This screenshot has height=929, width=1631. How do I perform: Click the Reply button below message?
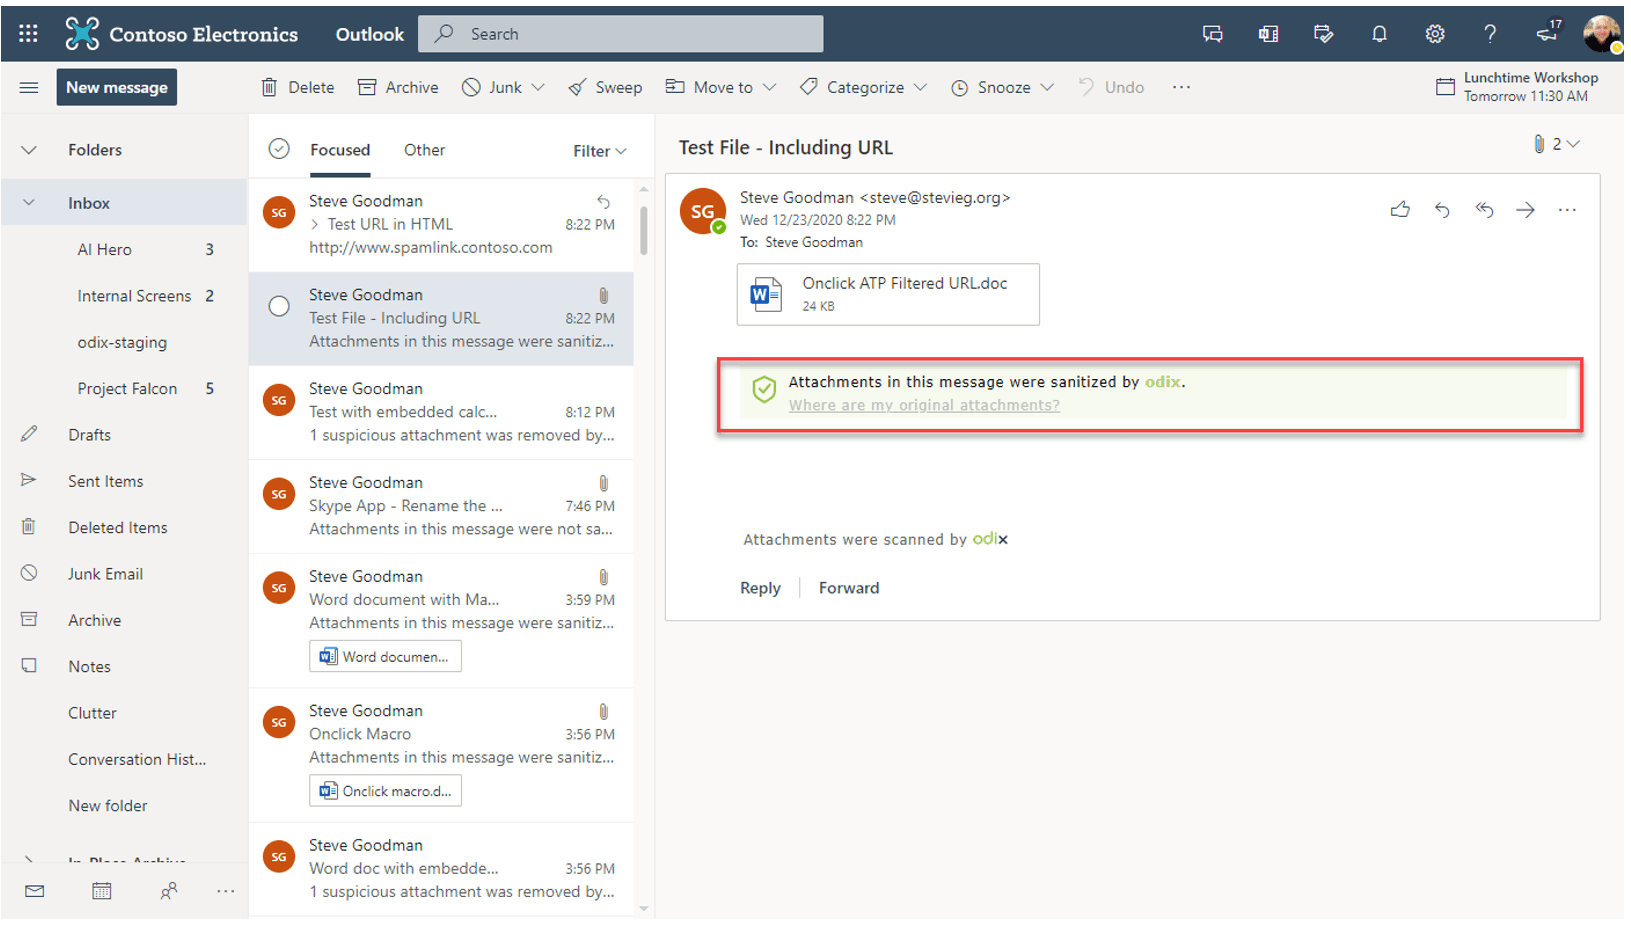pos(760,588)
